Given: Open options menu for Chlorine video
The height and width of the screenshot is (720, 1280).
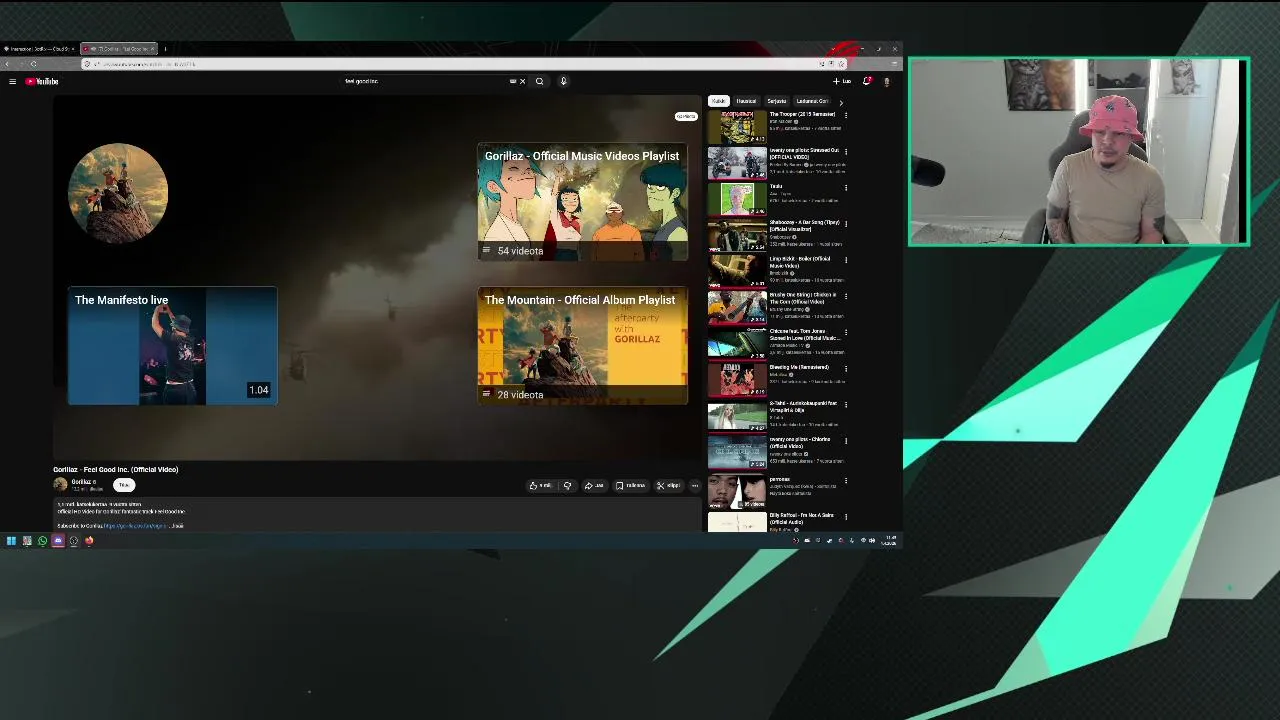Looking at the screenshot, I should point(846,439).
